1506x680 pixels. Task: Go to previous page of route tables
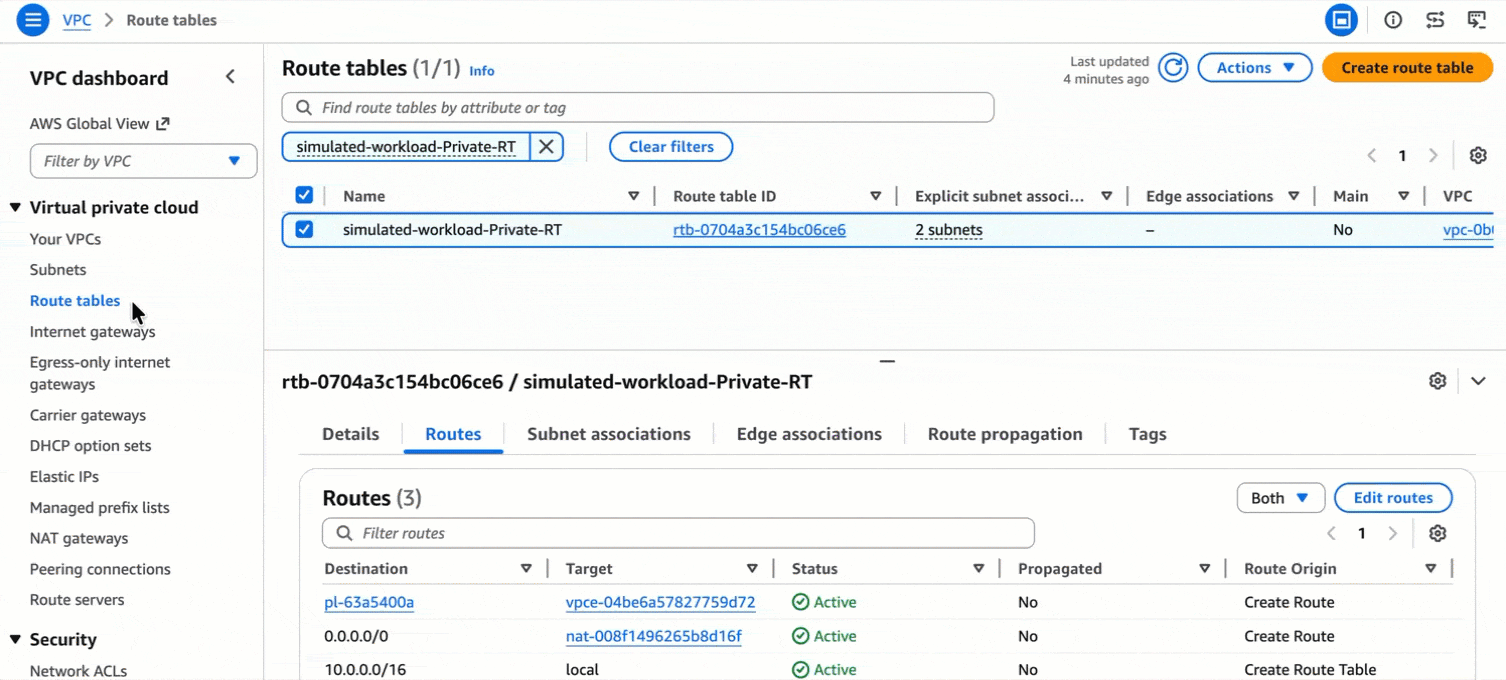(1372, 155)
